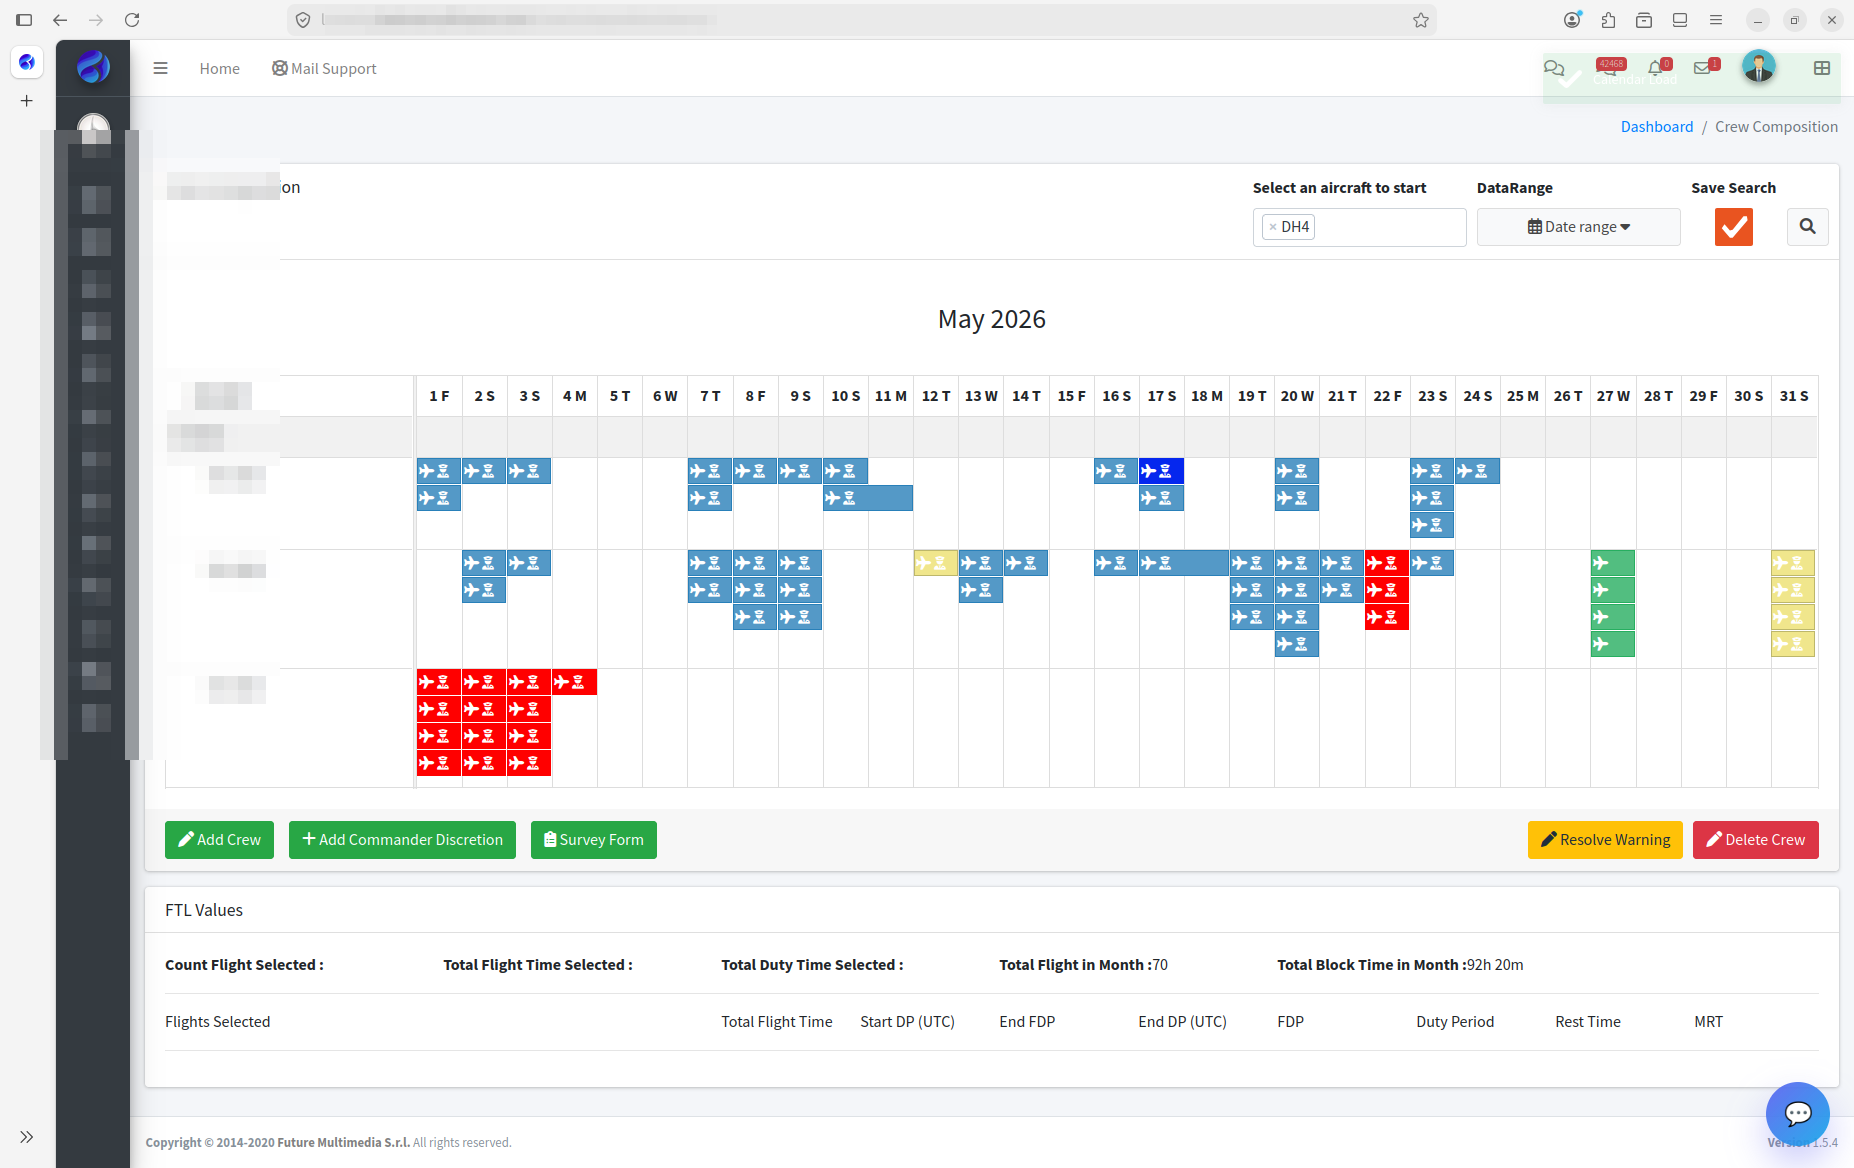Open the chat messages icon
Viewport: 1854px width, 1168px height.
click(x=1553, y=68)
